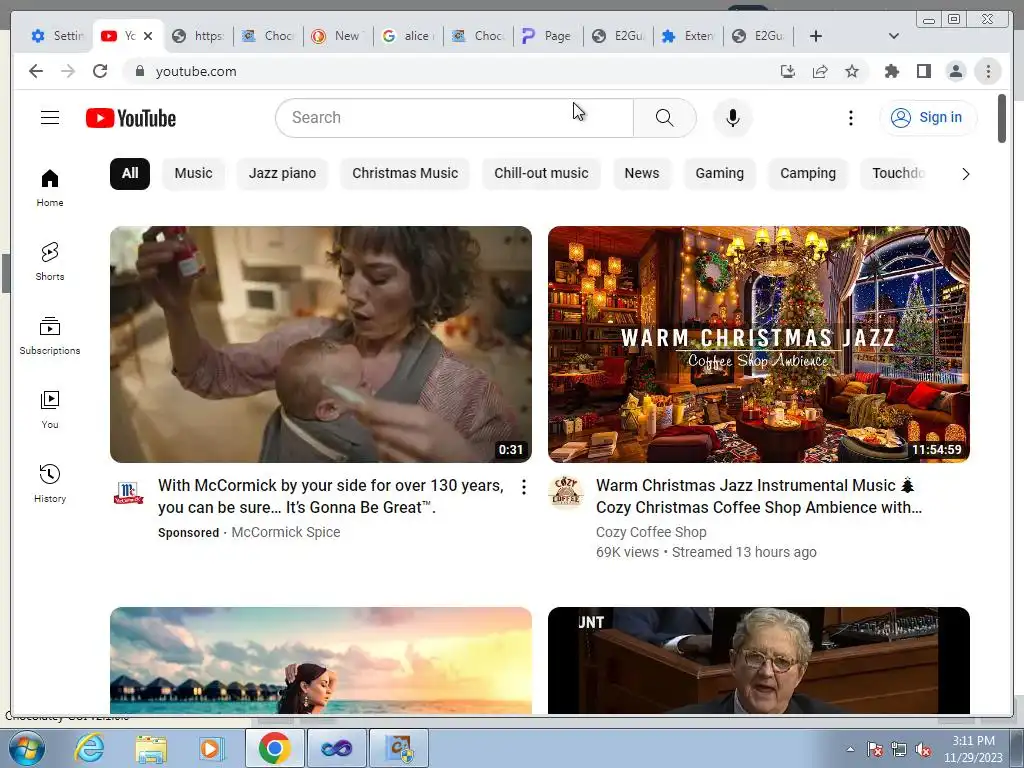View site information lock icon
The width and height of the screenshot is (1024, 768).
139,71
